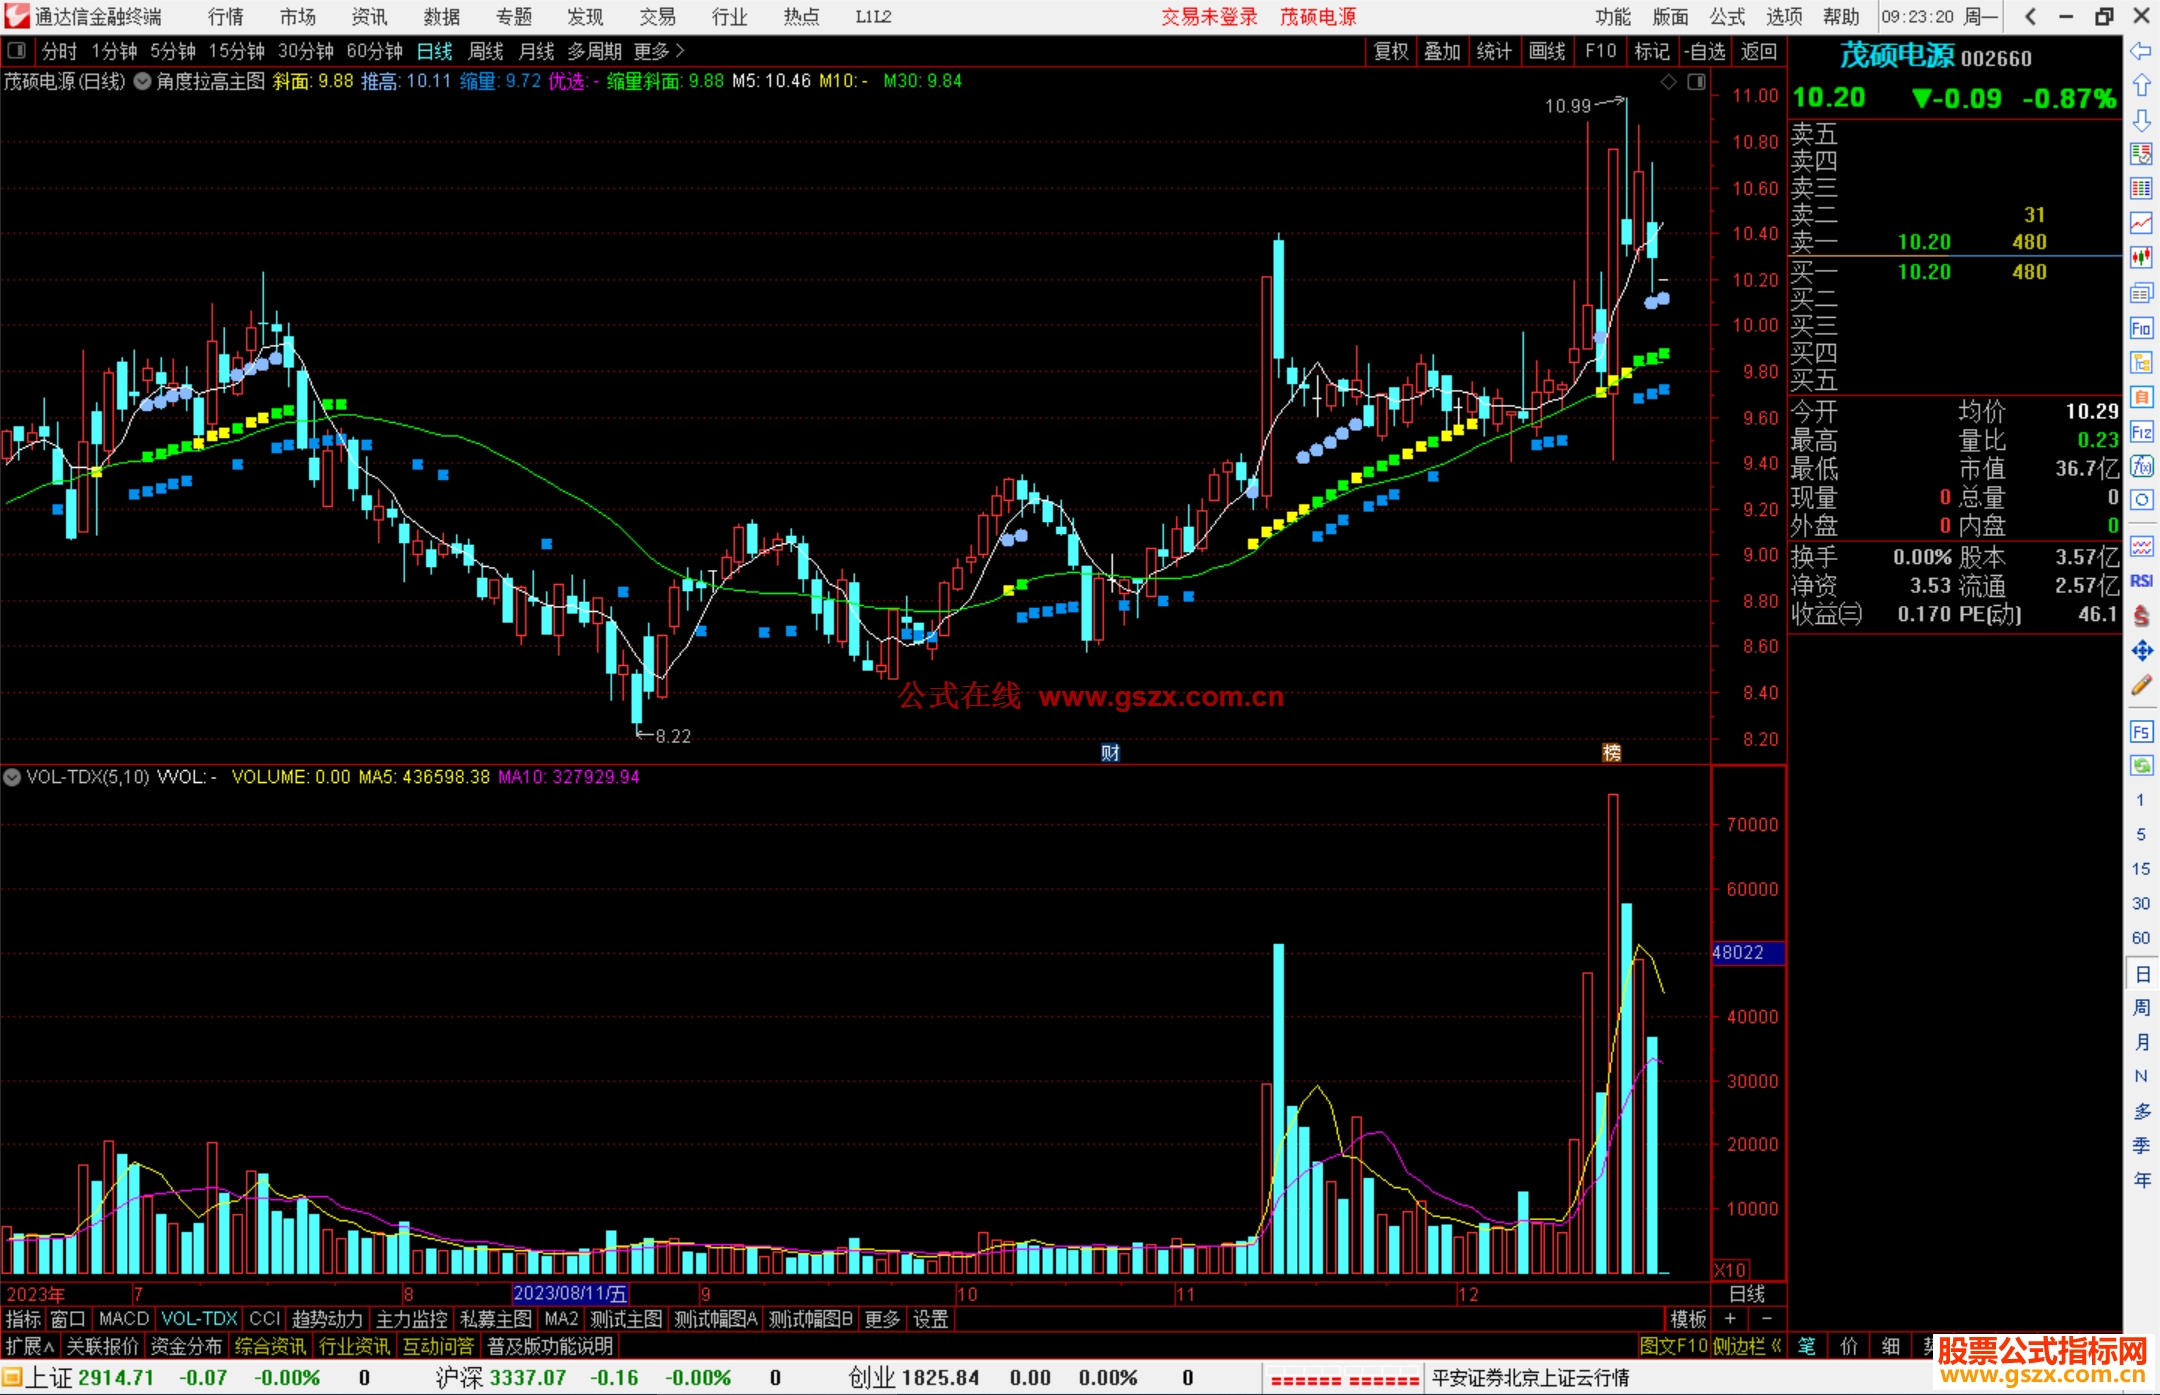The width and height of the screenshot is (2160, 1395).
Task: Click the blue four-way move arrows icon
Action: click(2141, 651)
